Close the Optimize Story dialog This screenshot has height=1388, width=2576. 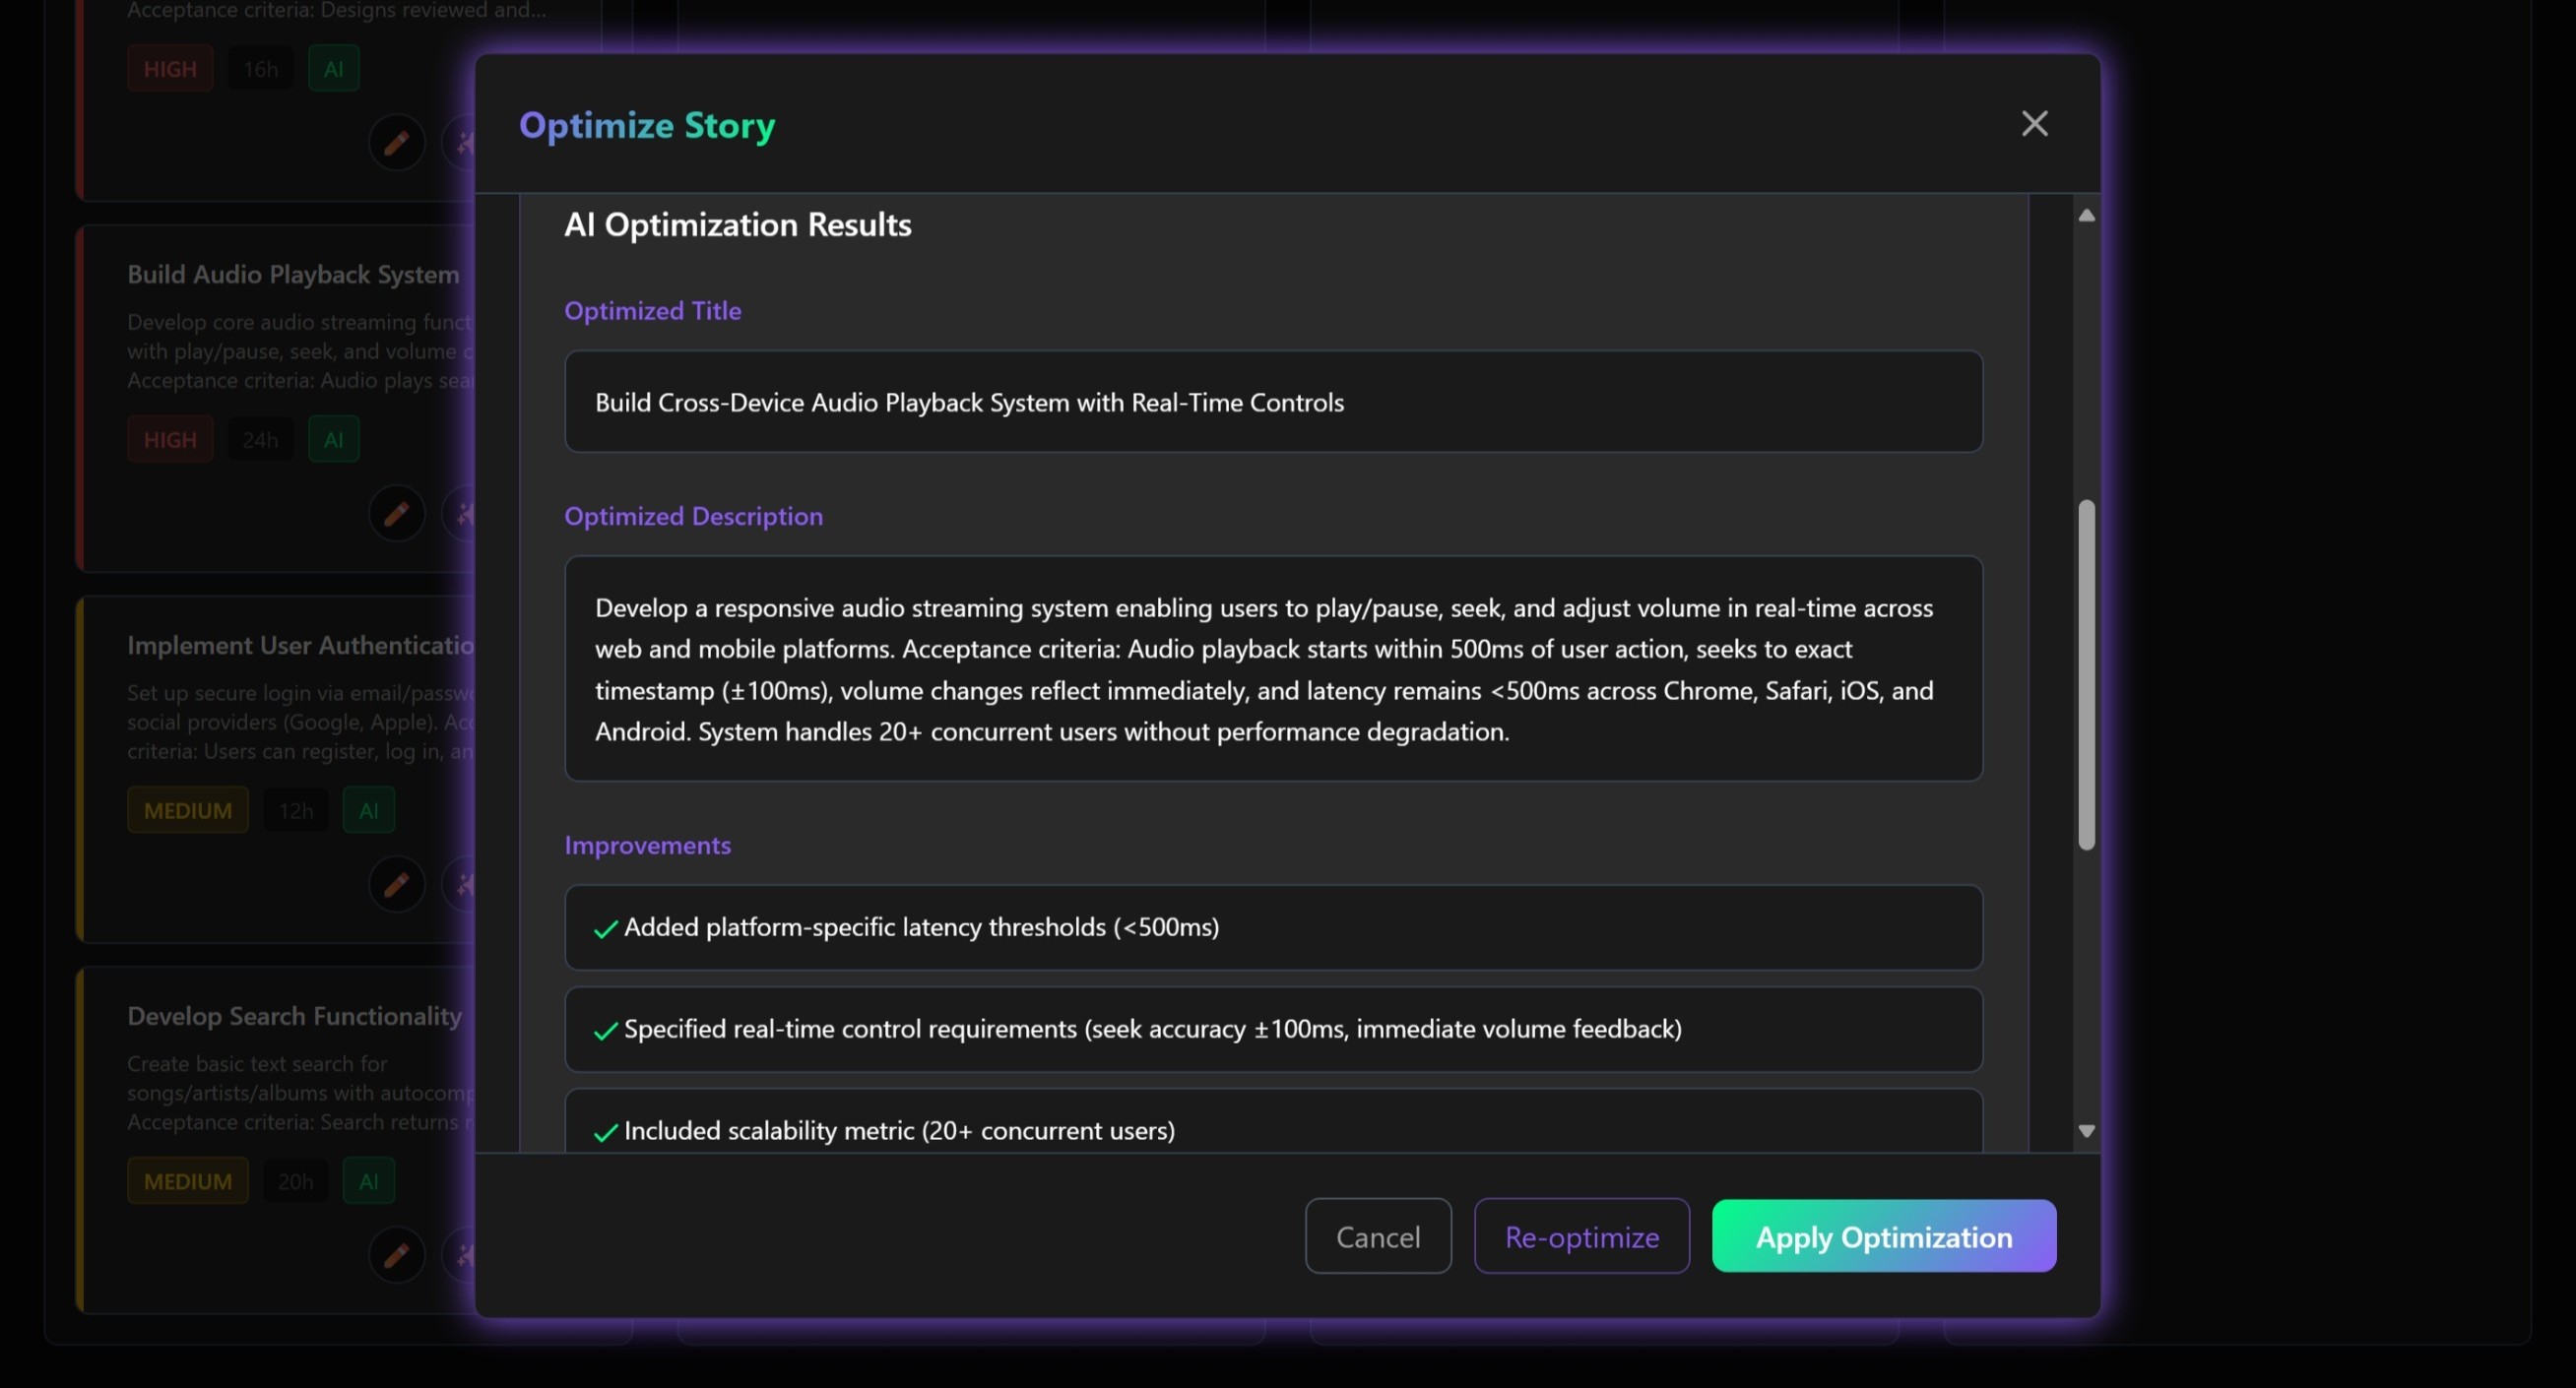pos(2034,124)
